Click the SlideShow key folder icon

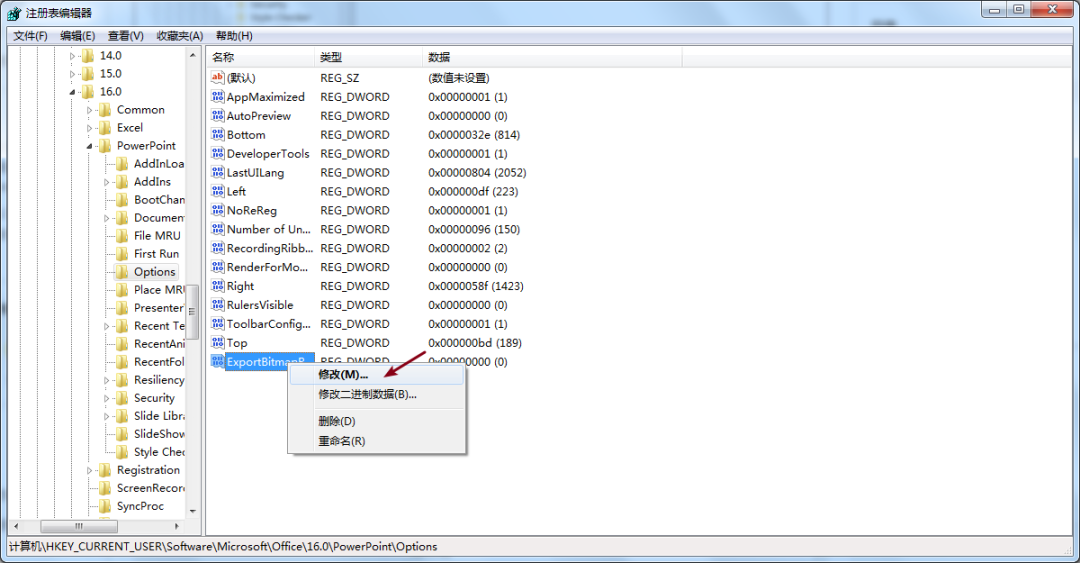[122, 433]
